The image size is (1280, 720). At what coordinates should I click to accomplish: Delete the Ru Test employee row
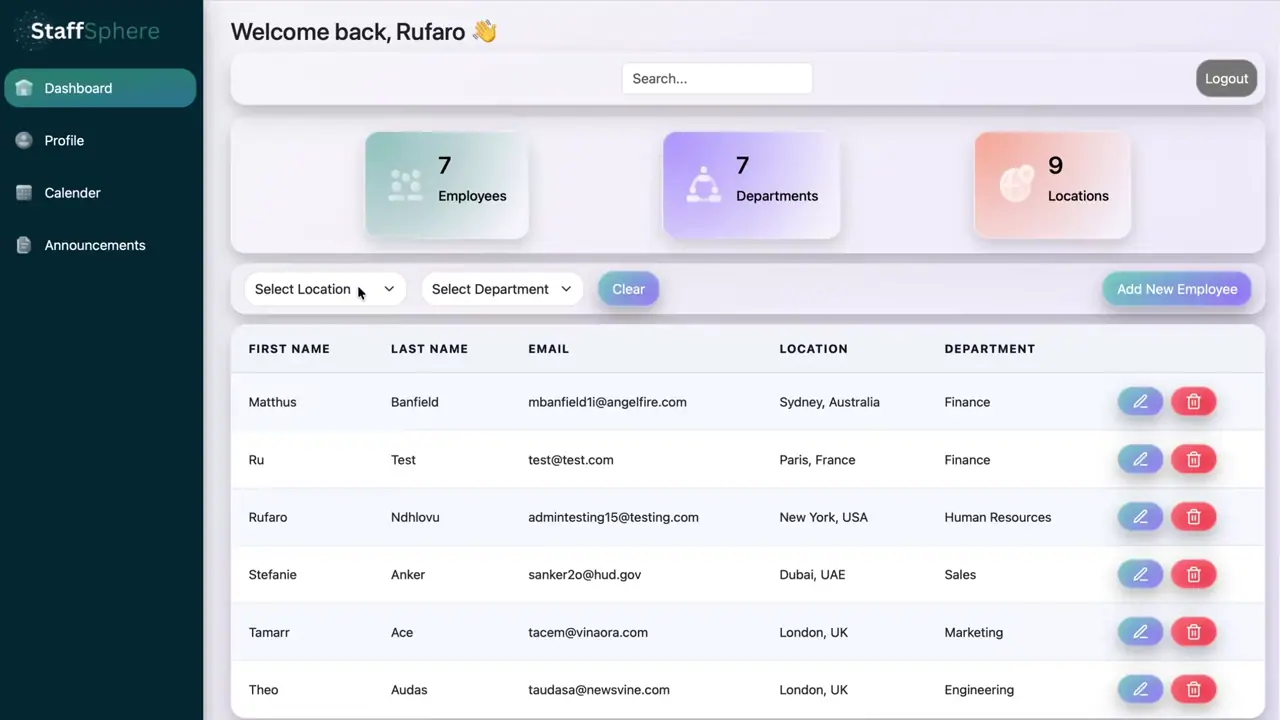[1193, 460]
